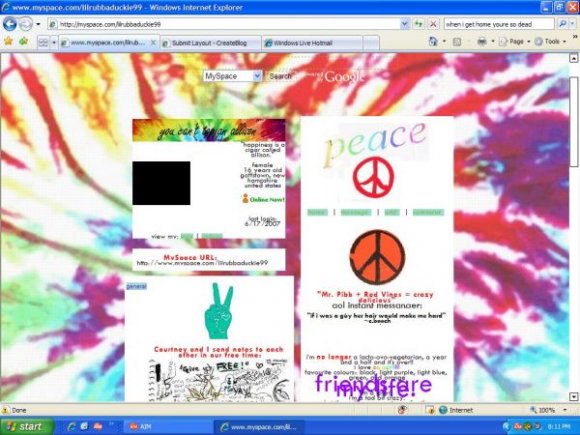
Task: Click the Show Desktop Quick Launch icon
Action: click(x=84, y=426)
